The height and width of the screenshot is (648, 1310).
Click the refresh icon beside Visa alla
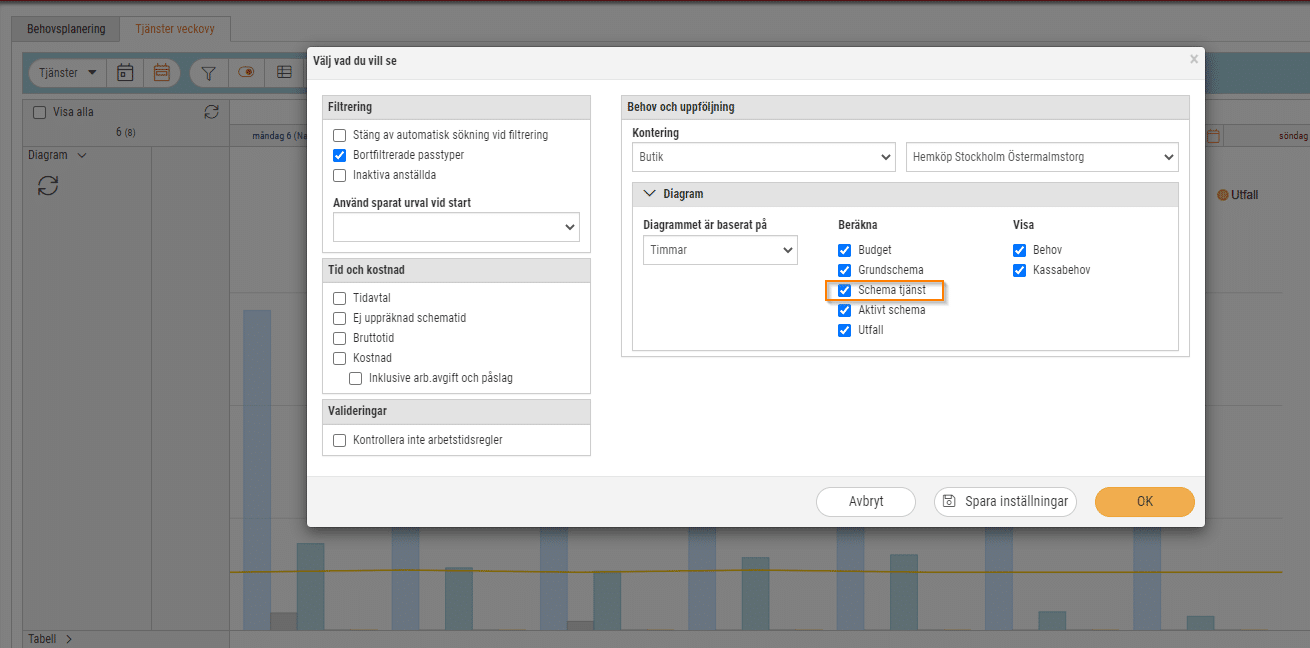[210, 112]
